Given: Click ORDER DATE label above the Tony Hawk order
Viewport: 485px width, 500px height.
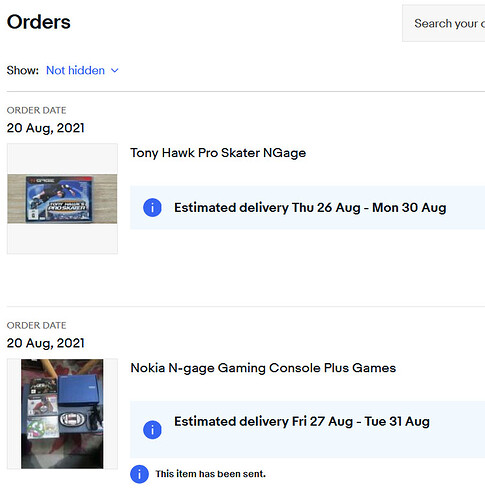Looking at the screenshot, I should click(x=37, y=110).
